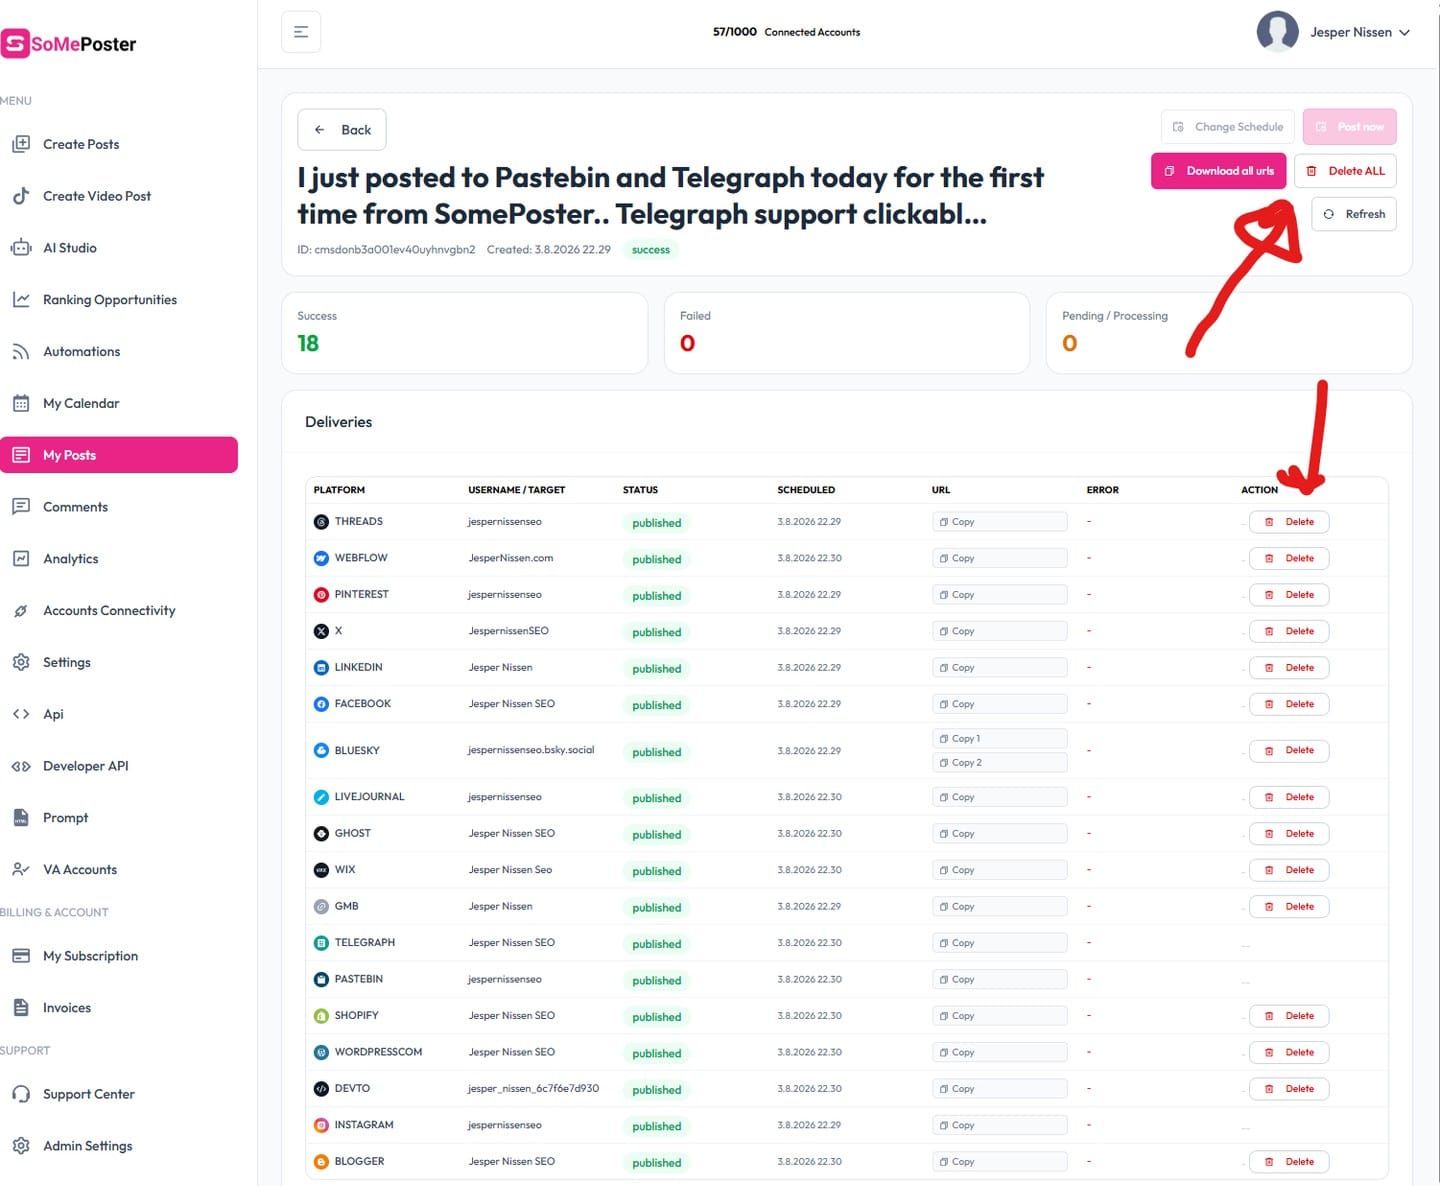Image resolution: width=1440 pixels, height=1186 pixels.
Task: Click the Comments speech bubble icon
Action: pos(21,507)
